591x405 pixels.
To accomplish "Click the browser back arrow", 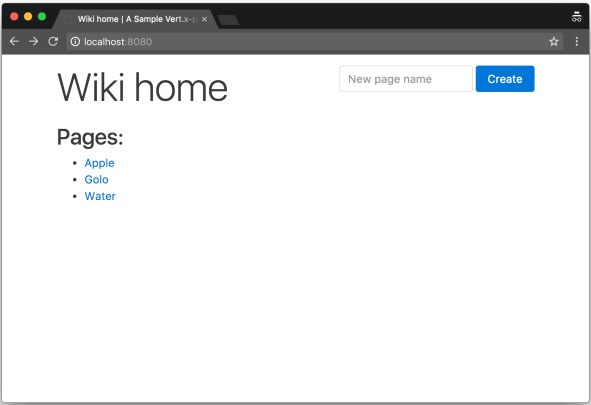I will 14,41.
